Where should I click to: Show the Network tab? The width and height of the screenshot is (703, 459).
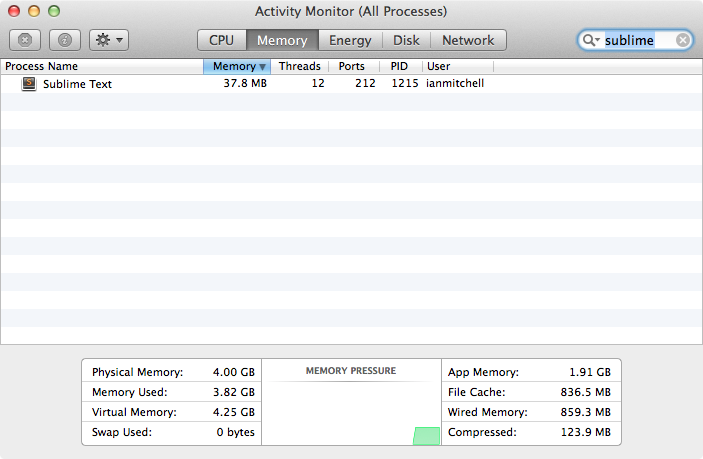(468, 40)
